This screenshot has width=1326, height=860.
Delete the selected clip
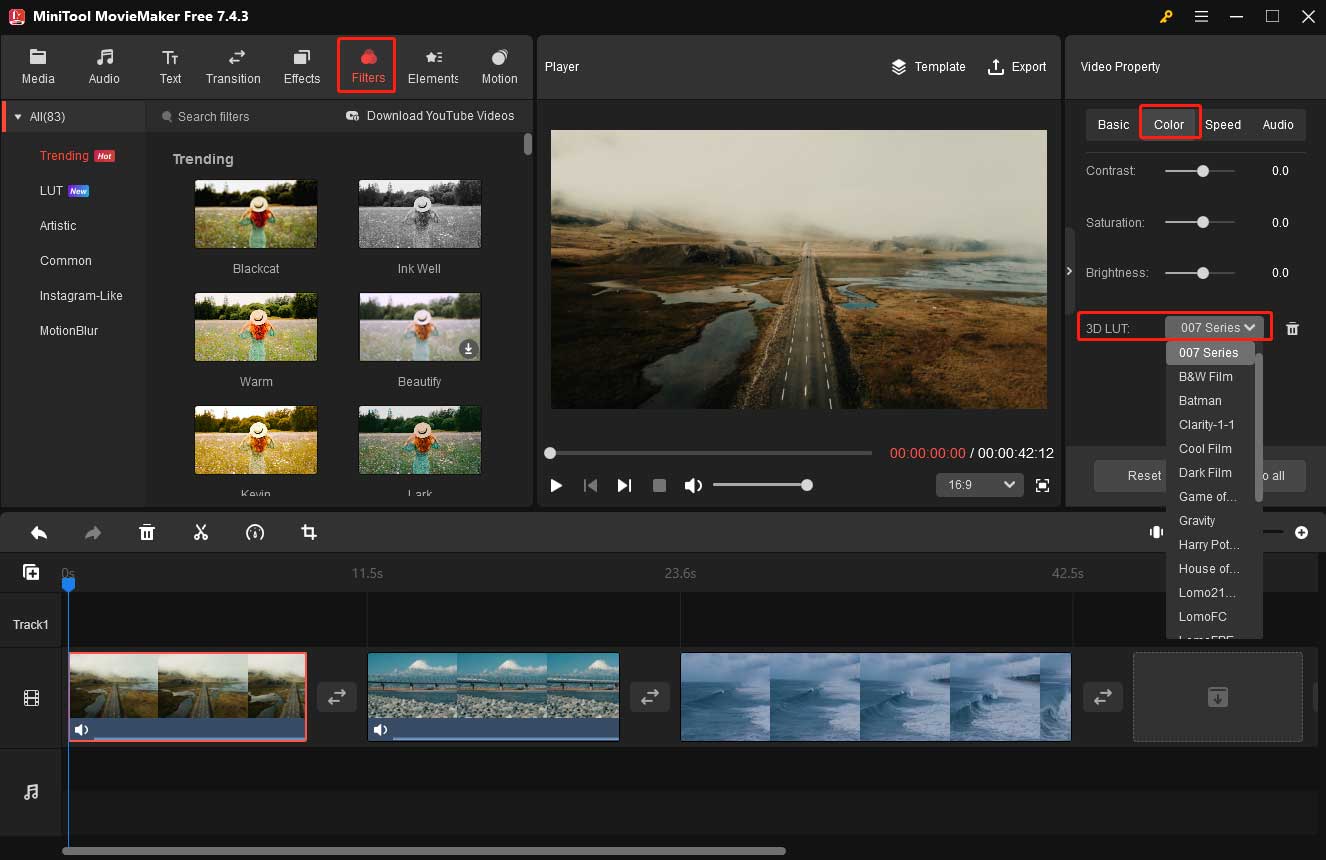click(147, 533)
